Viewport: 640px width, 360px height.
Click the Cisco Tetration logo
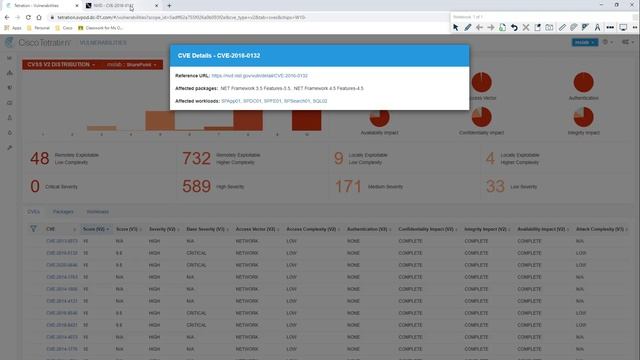pos(38,42)
